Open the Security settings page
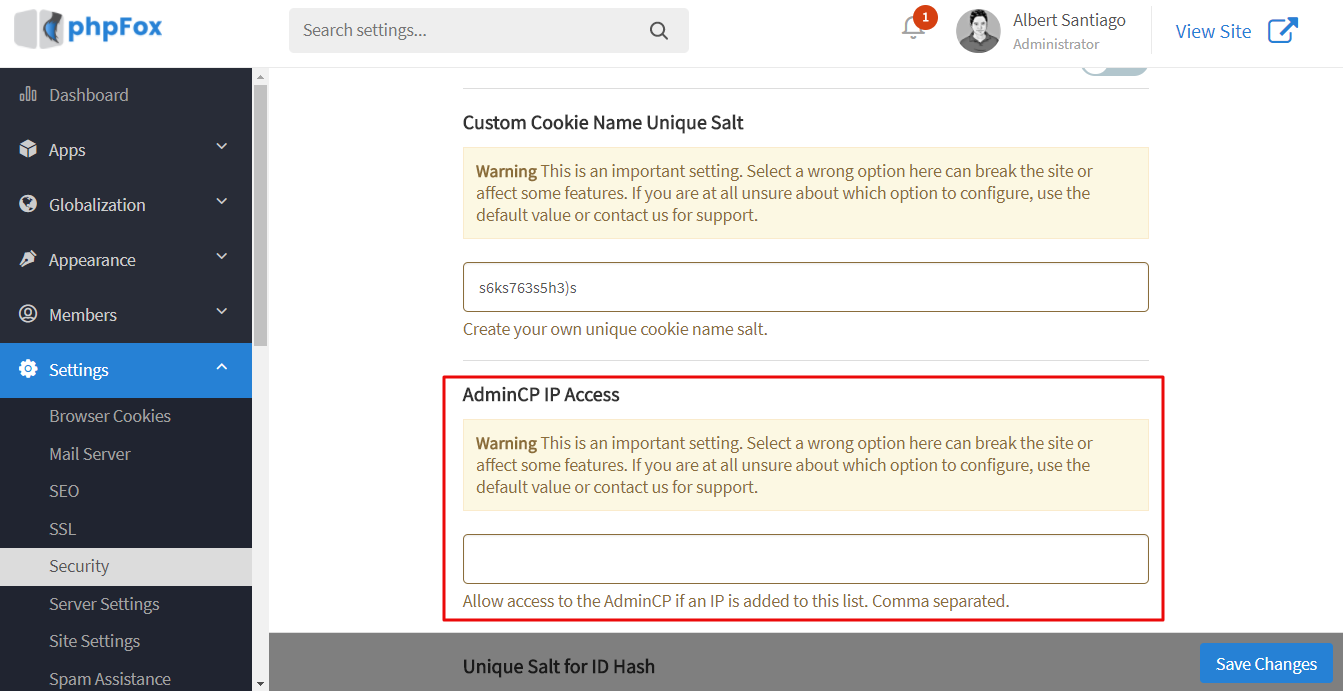The width and height of the screenshot is (1343, 691). point(77,566)
